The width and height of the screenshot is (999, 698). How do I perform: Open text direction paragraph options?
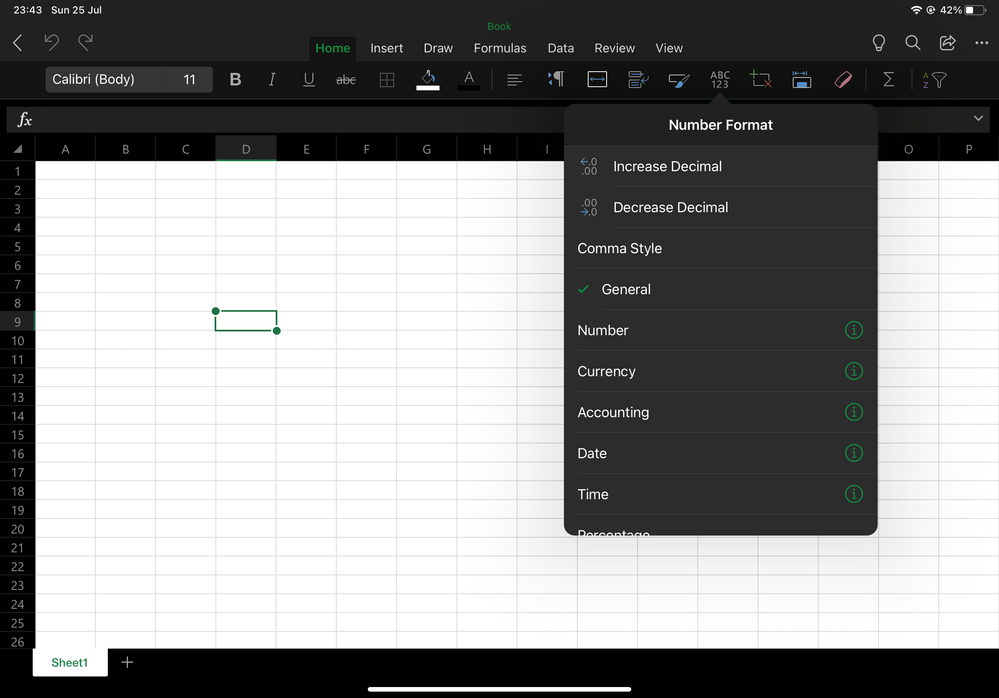click(x=556, y=80)
